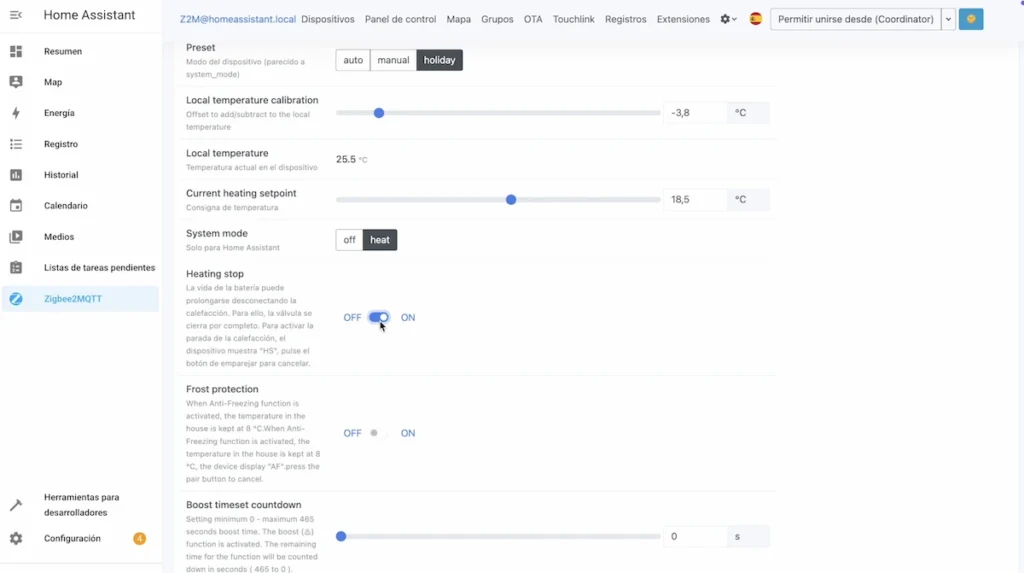Open the Configuración gear icon
This screenshot has height=573, width=1024.
(x=16, y=538)
